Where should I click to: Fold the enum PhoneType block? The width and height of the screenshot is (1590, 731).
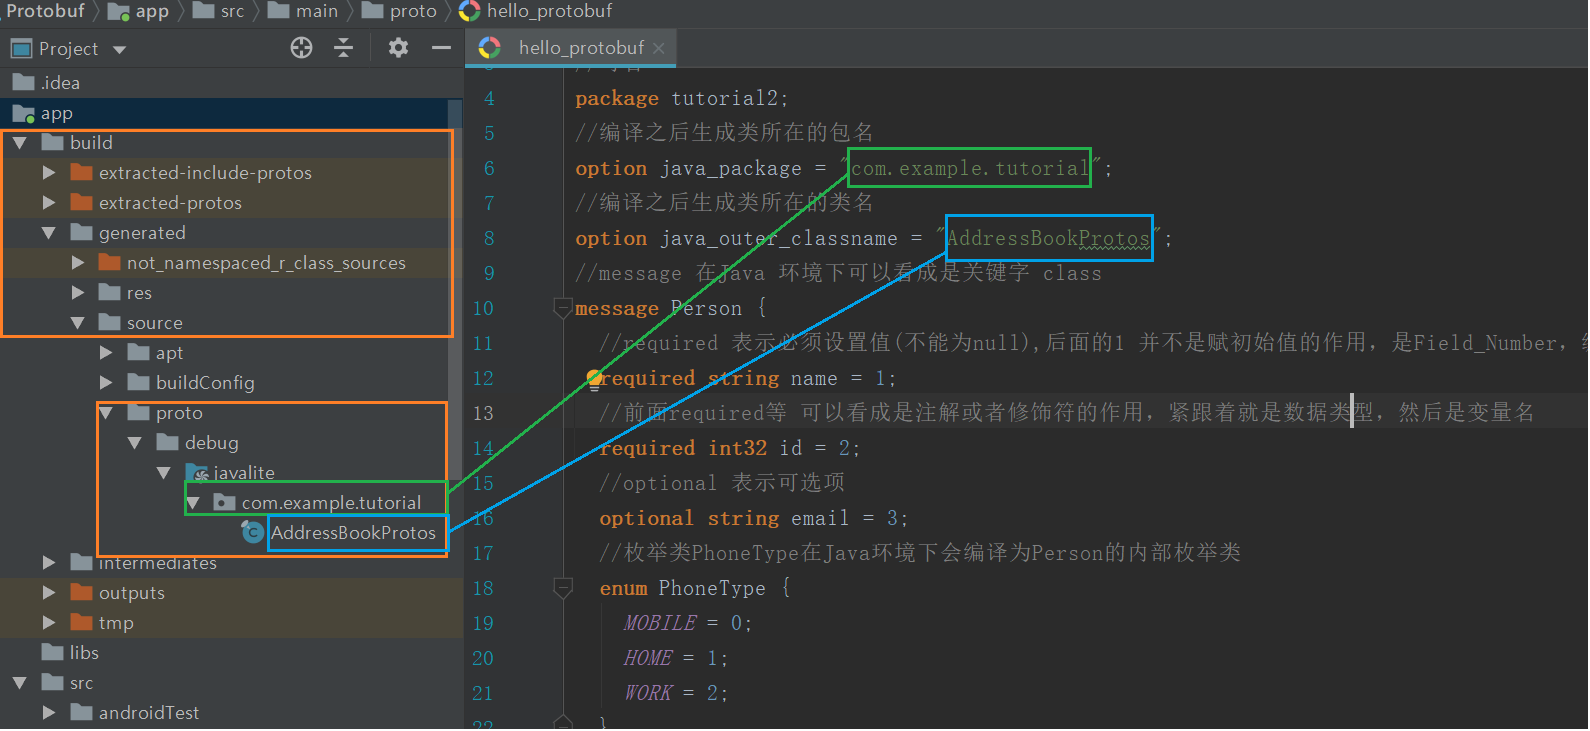(x=563, y=588)
